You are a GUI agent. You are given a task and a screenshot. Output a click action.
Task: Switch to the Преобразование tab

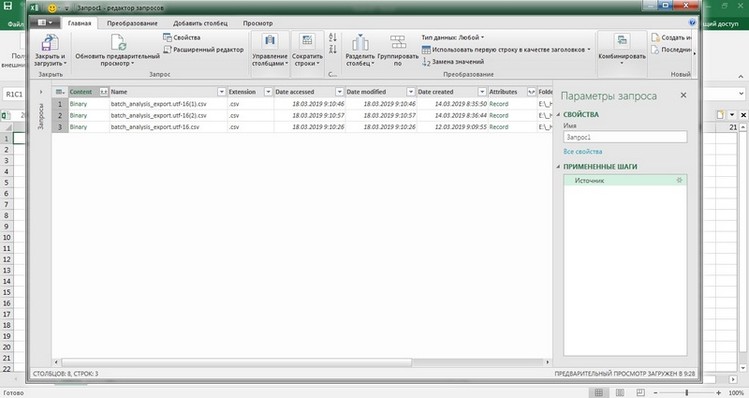tap(132, 23)
